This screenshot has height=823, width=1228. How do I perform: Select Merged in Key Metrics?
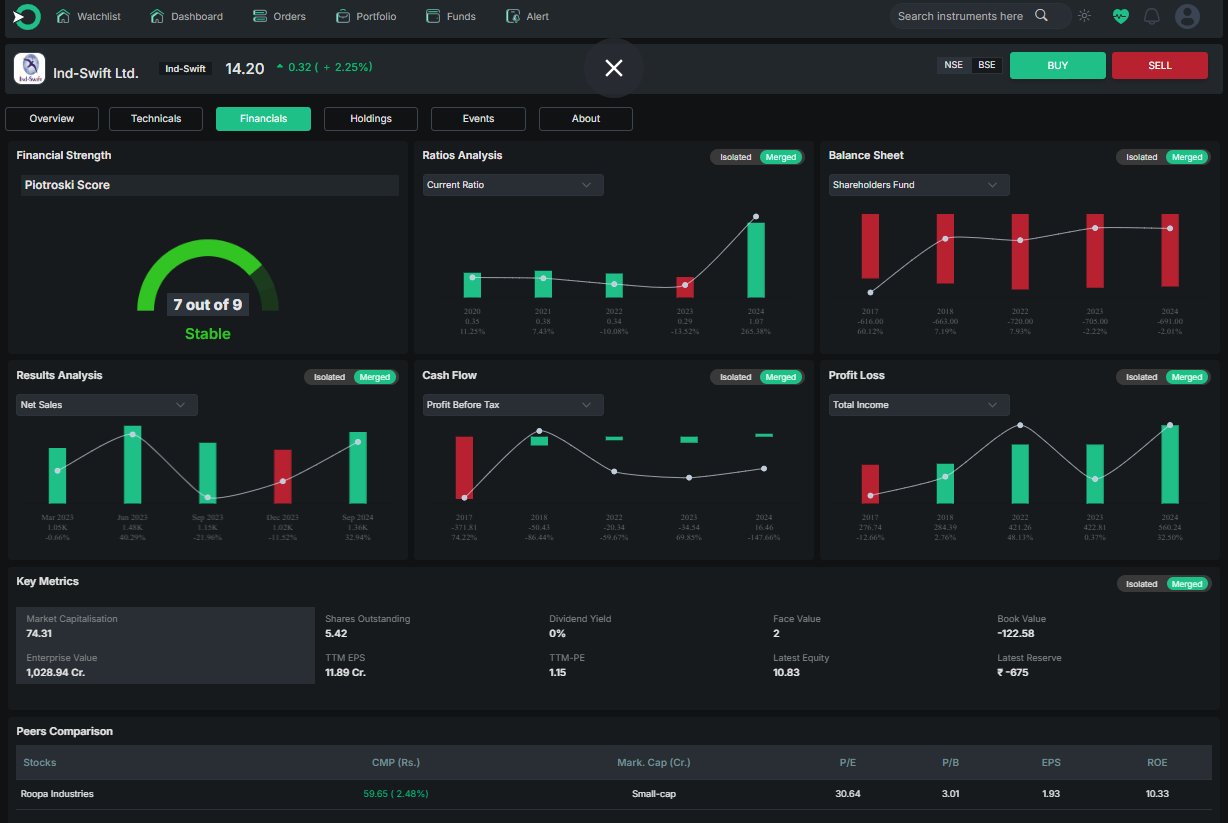tap(1187, 584)
